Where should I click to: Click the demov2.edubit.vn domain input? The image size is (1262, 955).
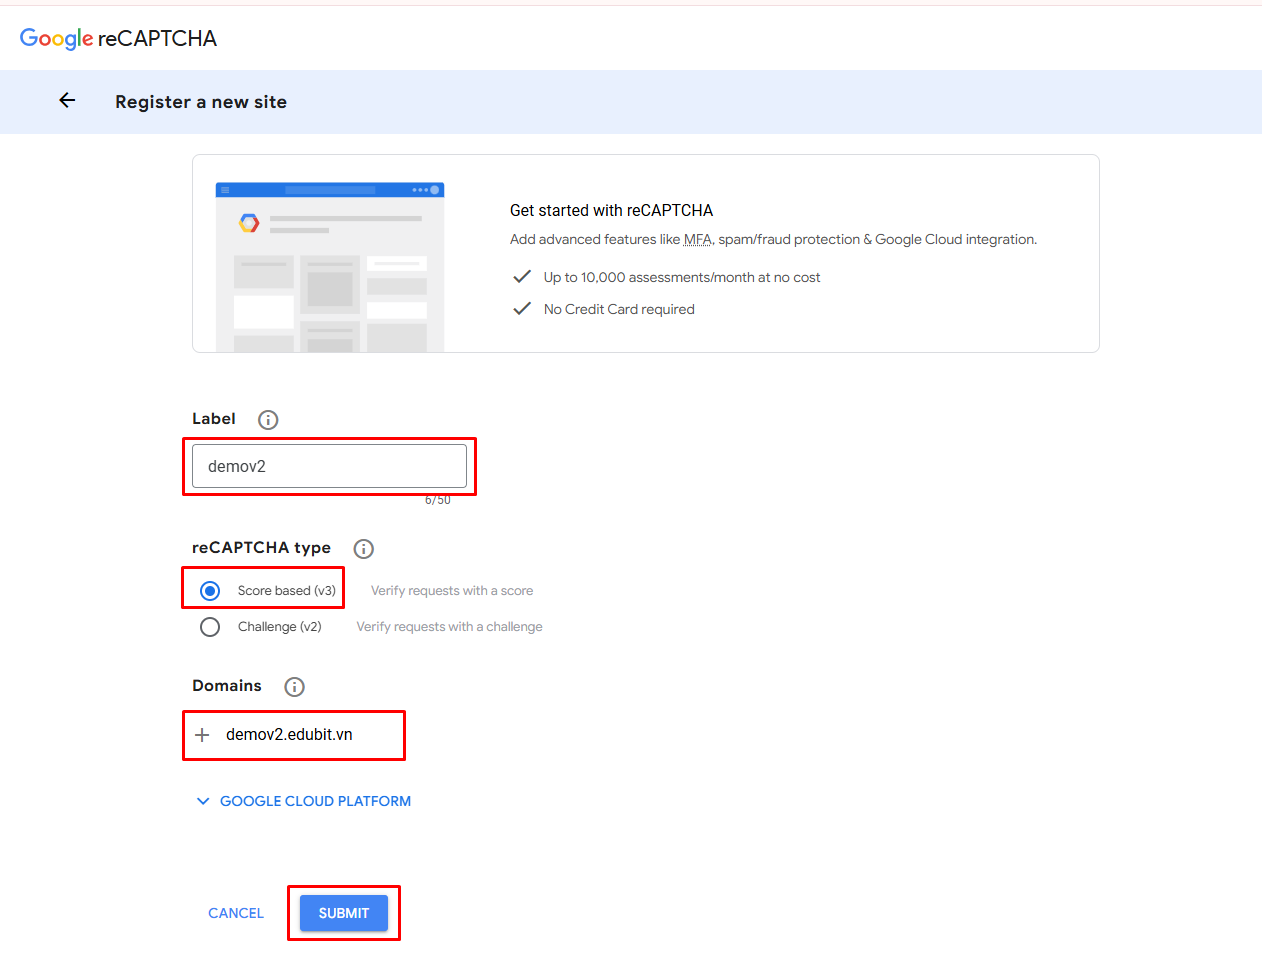click(x=300, y=735)
